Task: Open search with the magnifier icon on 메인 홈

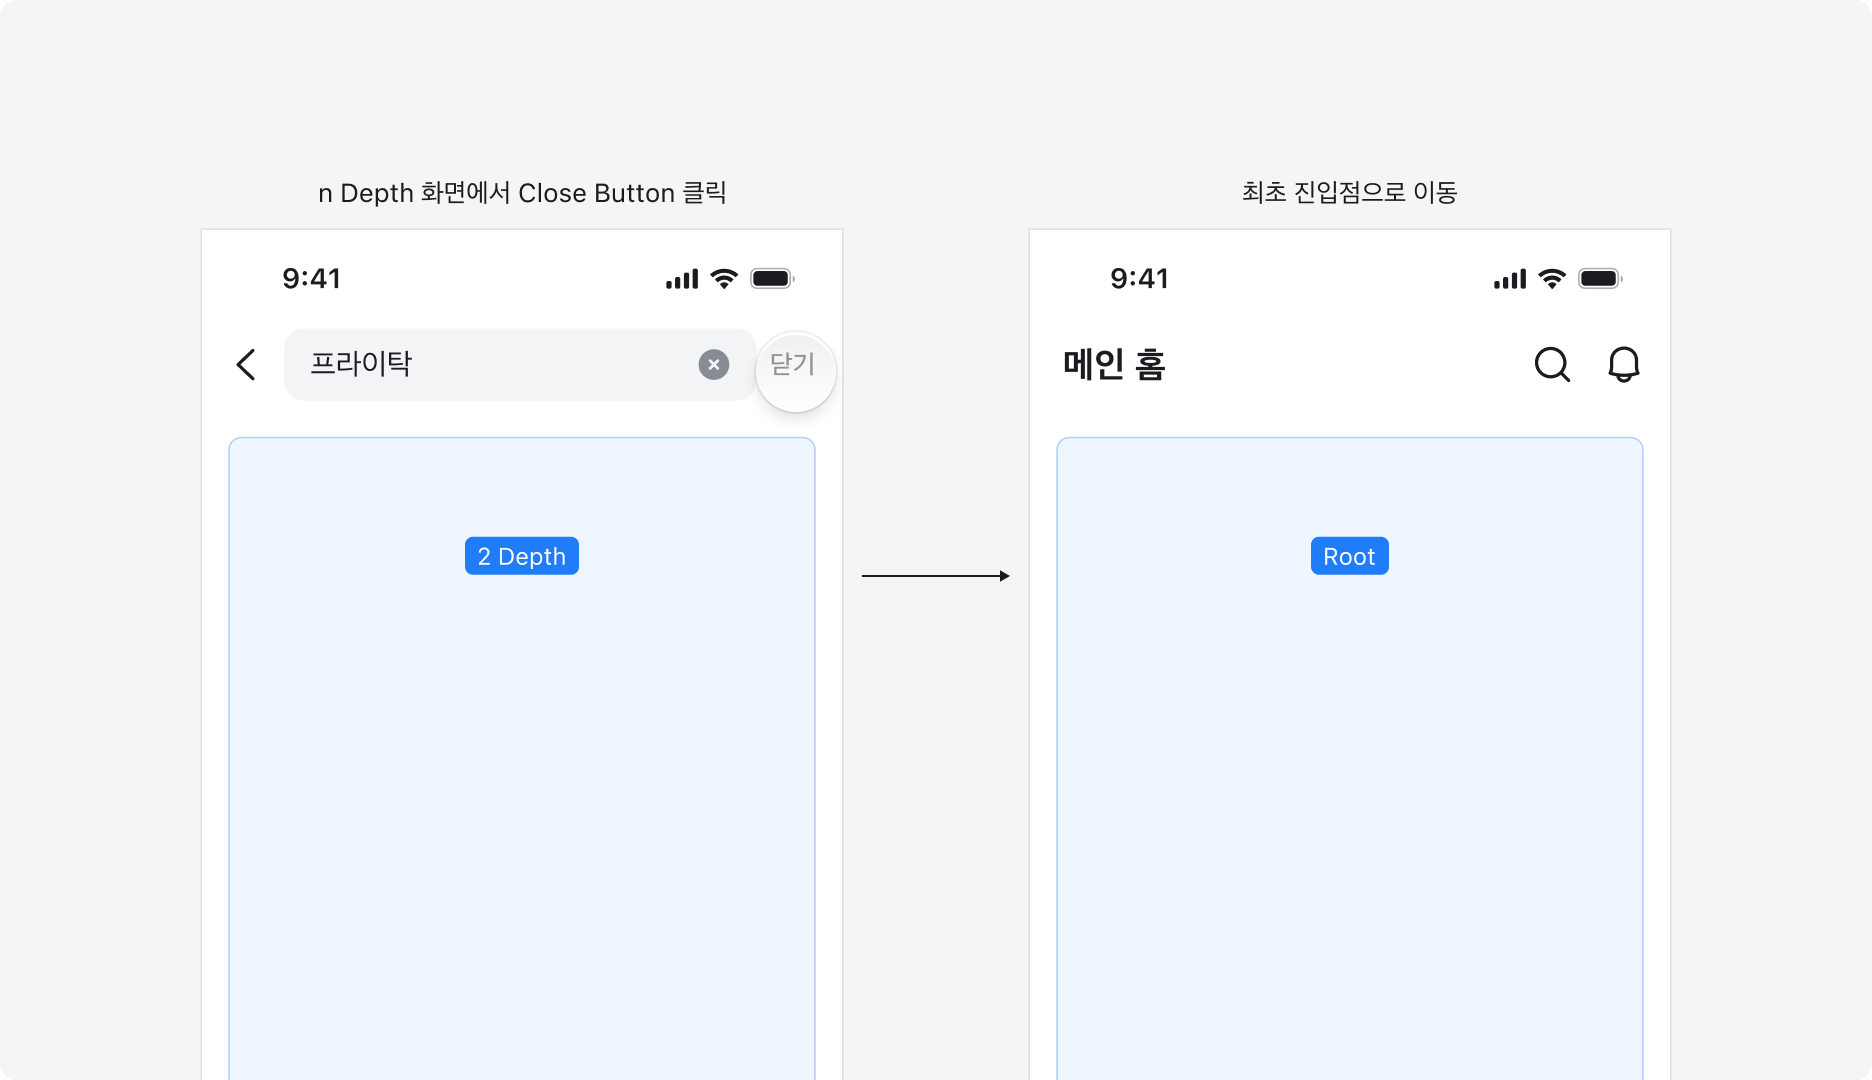Action: [x=1552, y=365]
